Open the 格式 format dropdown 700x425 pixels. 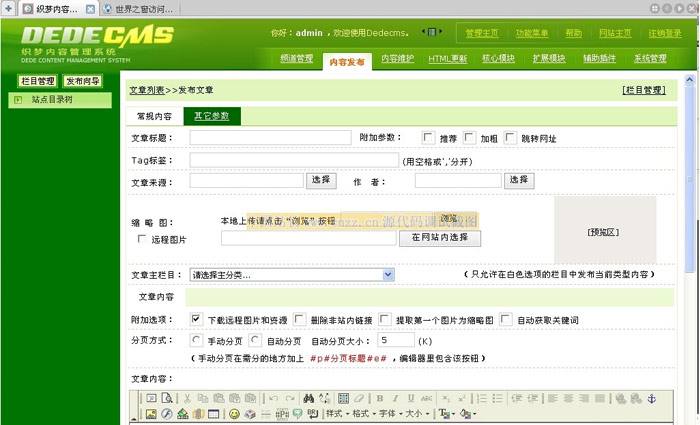(364, 413)
